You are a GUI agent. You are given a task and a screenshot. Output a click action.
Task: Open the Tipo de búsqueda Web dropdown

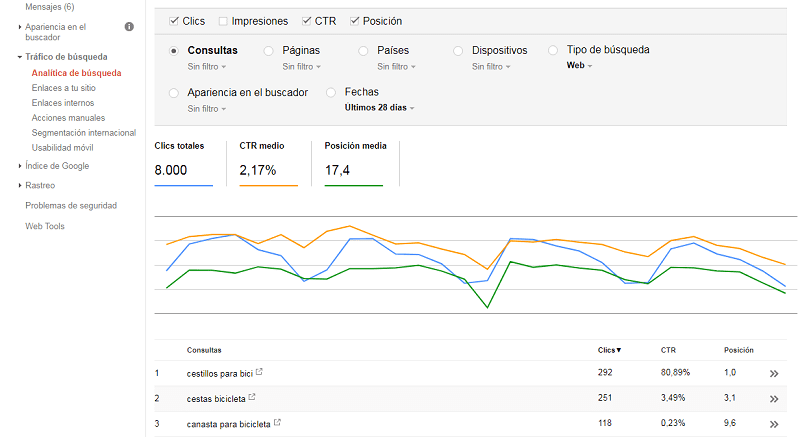click(x=580, y=66)
